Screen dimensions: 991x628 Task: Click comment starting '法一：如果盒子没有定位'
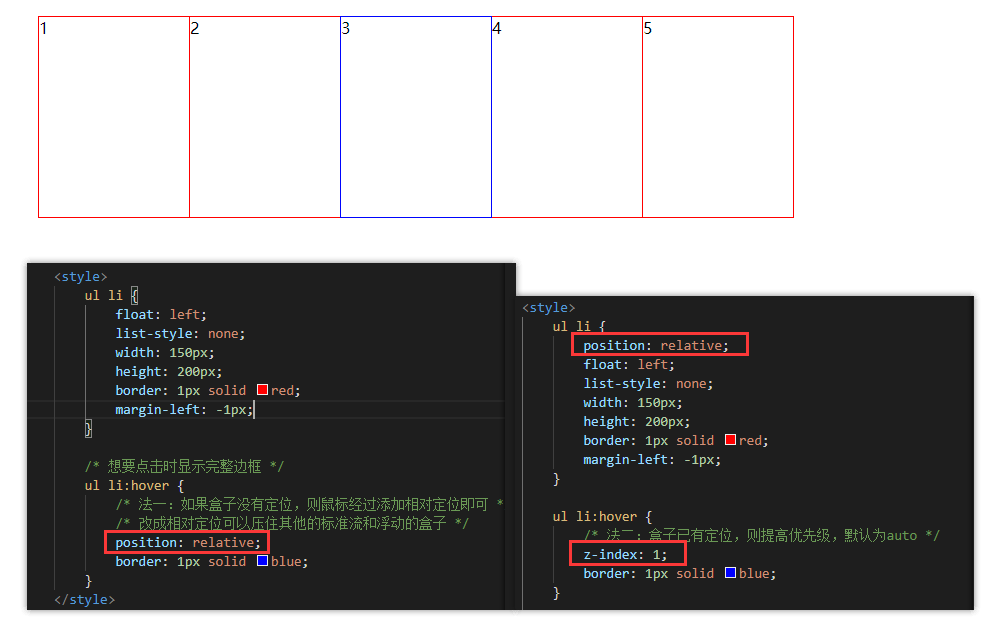[309, 504]
